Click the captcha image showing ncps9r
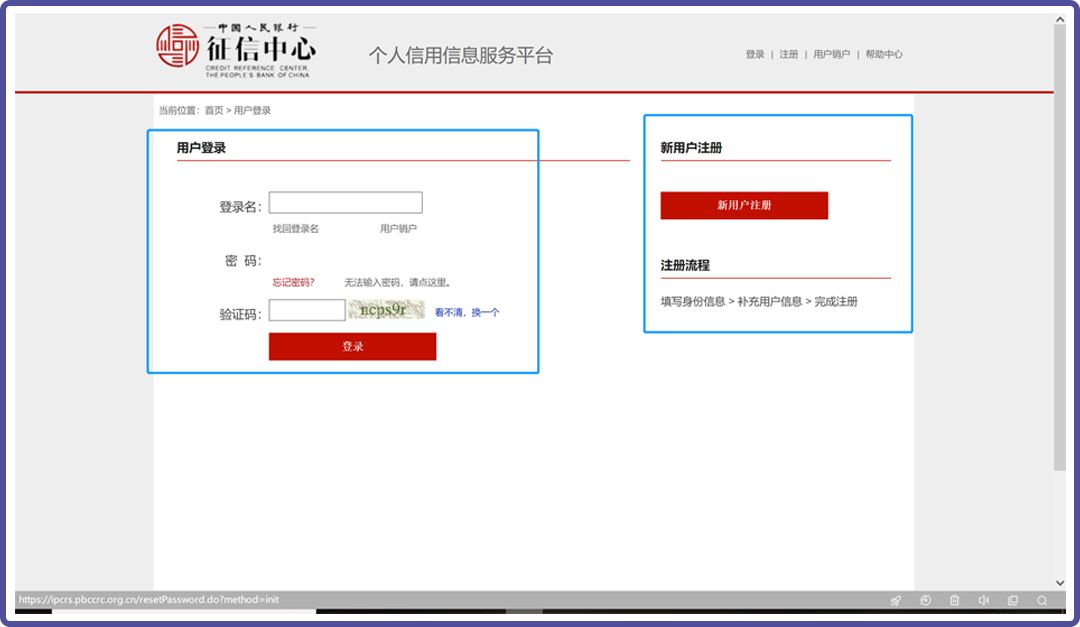1080x627 pixels. [x=387, y=311]
